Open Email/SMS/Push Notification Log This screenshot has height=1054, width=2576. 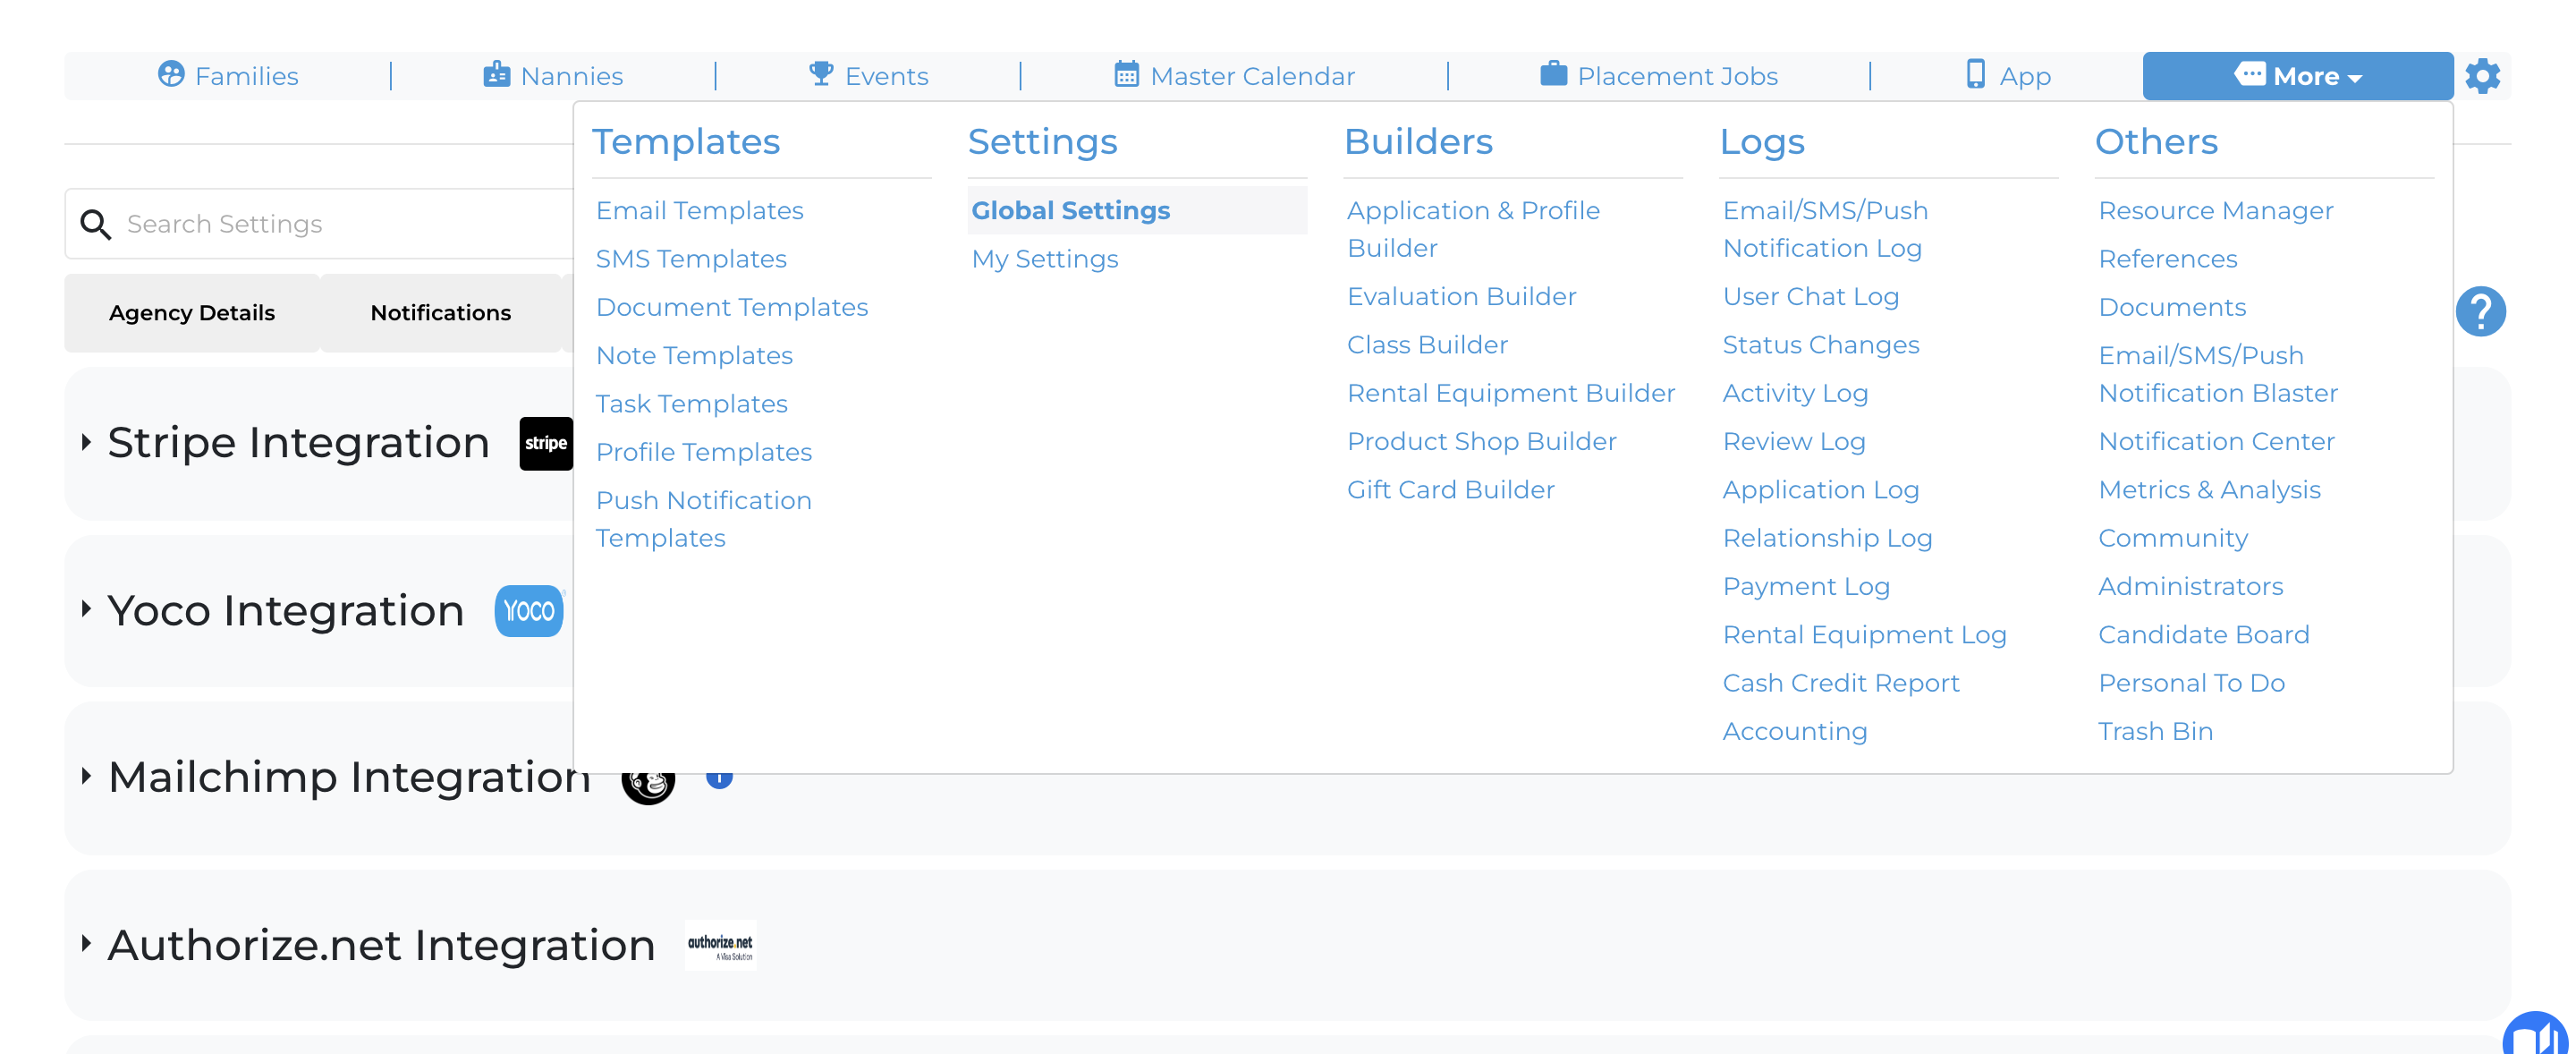click(1825, 229)
